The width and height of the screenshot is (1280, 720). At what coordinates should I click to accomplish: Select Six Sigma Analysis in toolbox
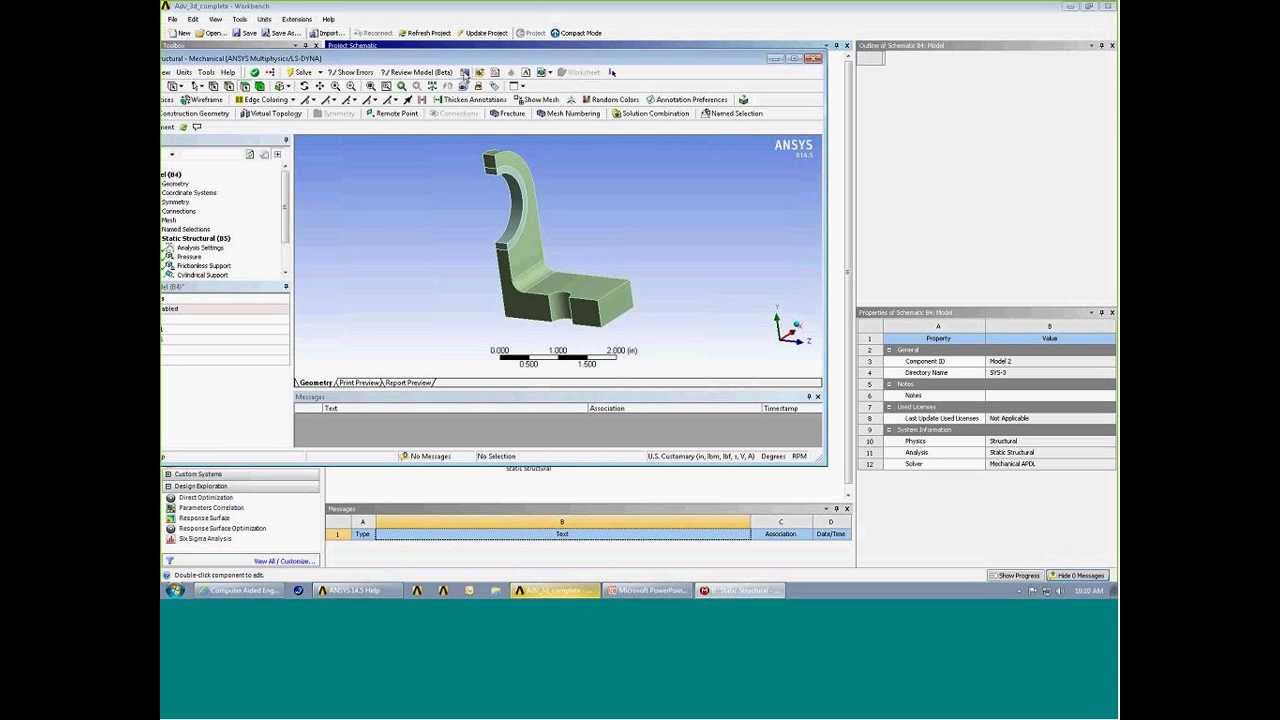click(x=205, y=539)
